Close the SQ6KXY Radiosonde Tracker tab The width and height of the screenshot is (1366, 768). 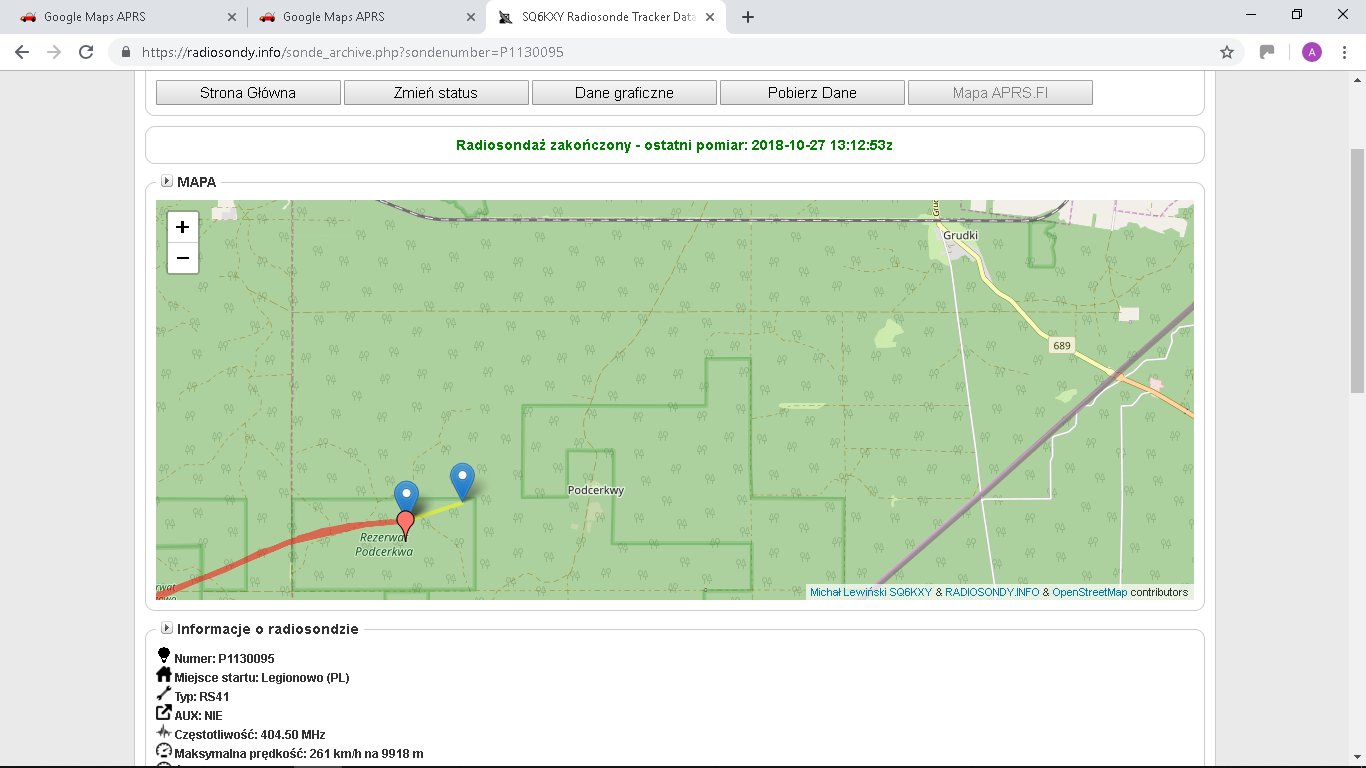[710, 17]
